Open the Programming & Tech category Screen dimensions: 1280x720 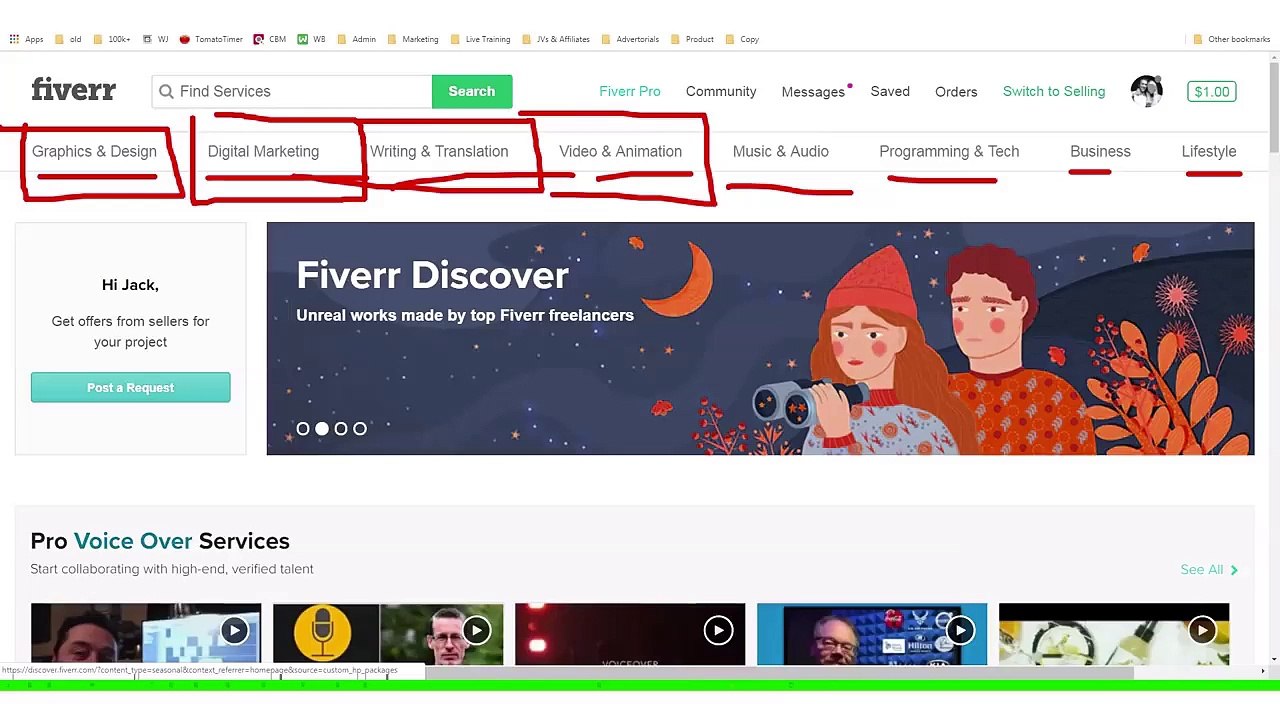(x=949, y=151)
